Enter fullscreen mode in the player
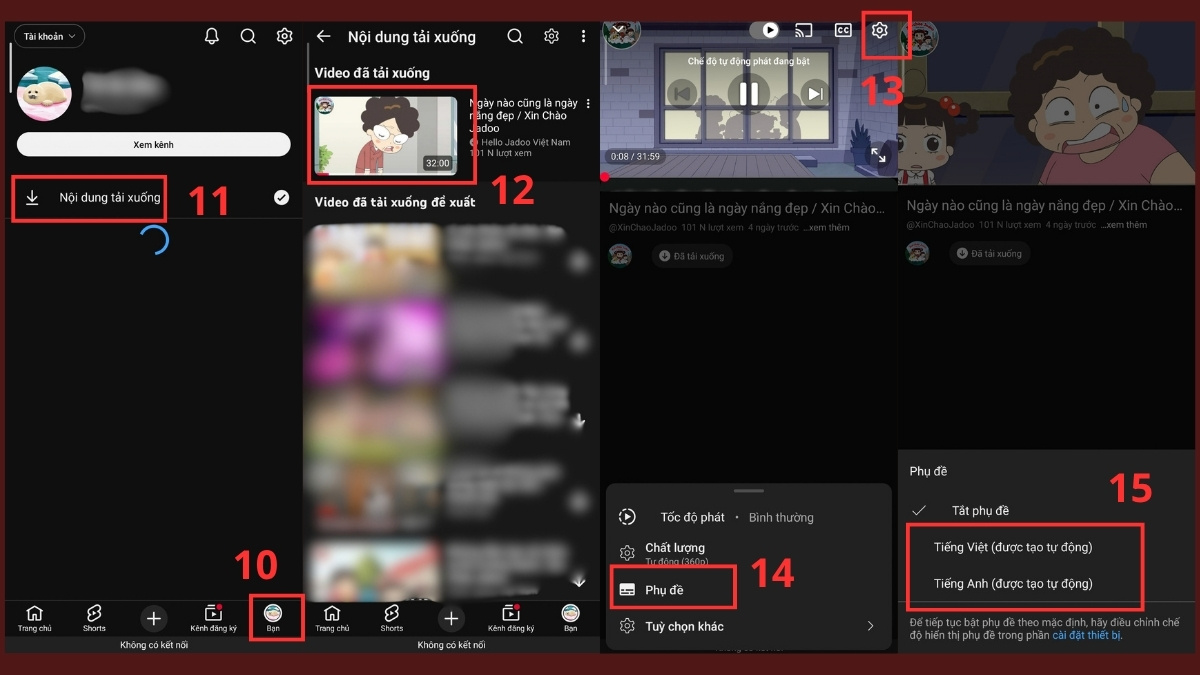 pyautogui.click(x=878, y=155)
